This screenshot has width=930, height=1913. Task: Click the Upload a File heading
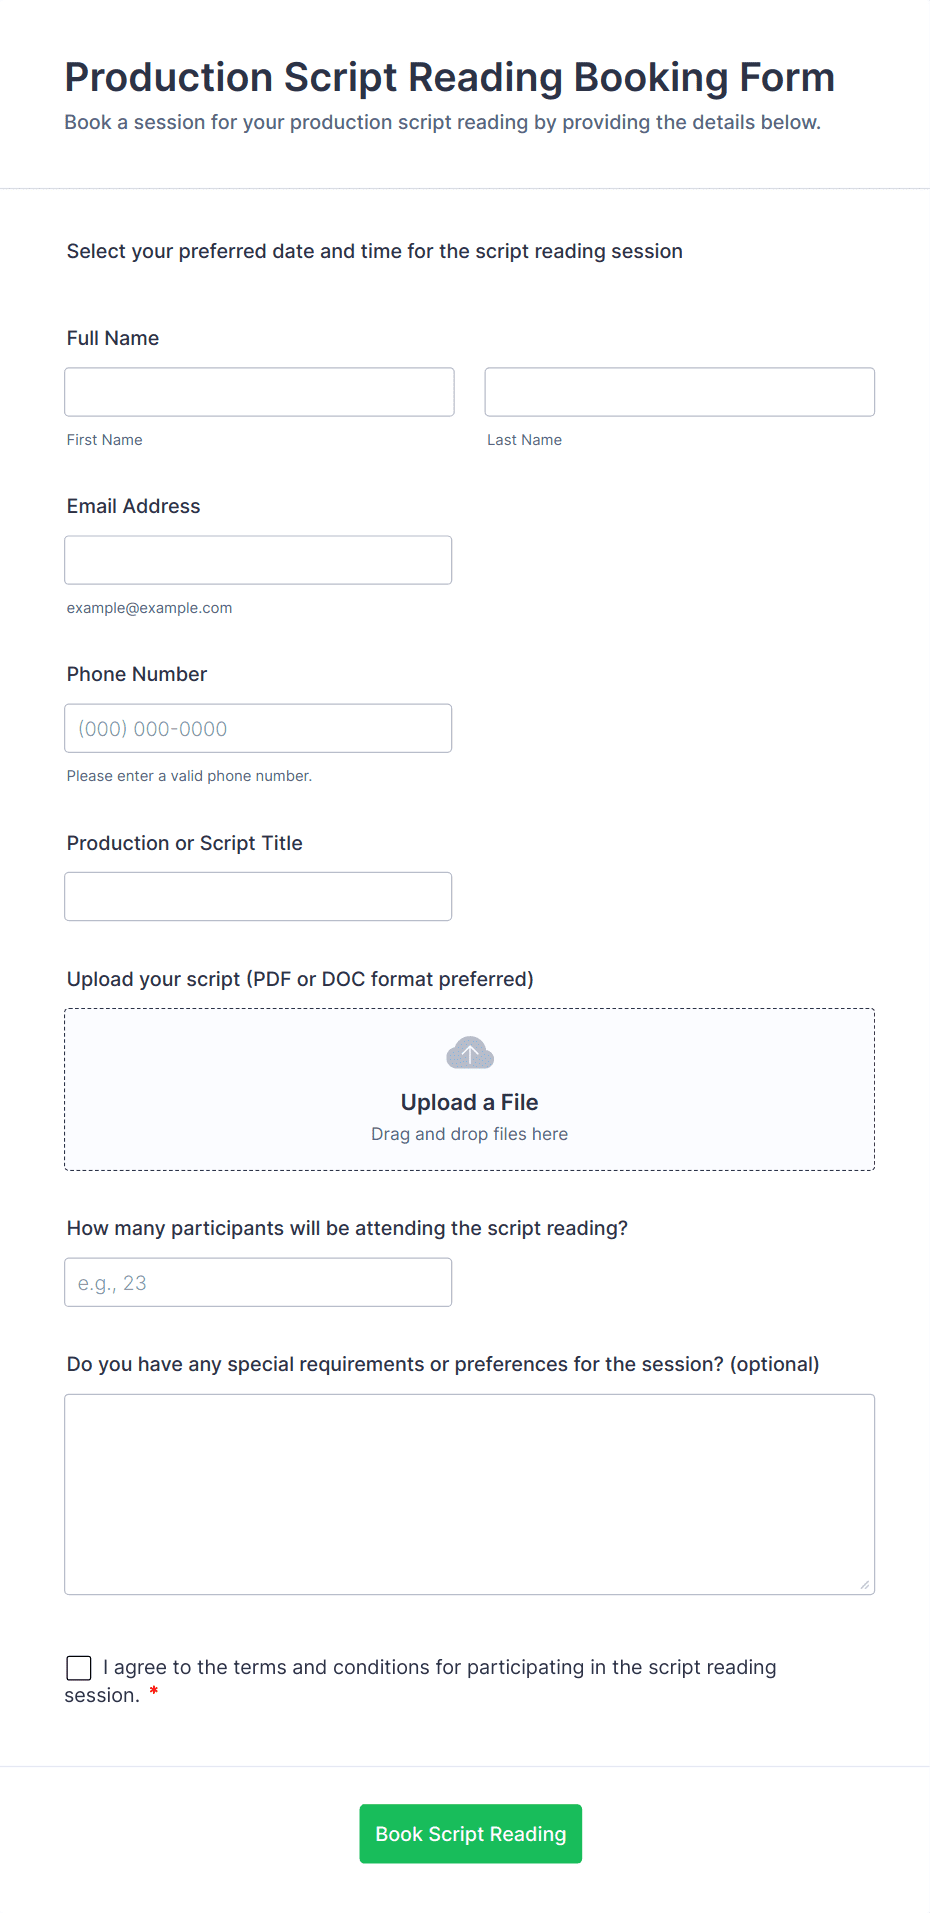coord(470,1102)
